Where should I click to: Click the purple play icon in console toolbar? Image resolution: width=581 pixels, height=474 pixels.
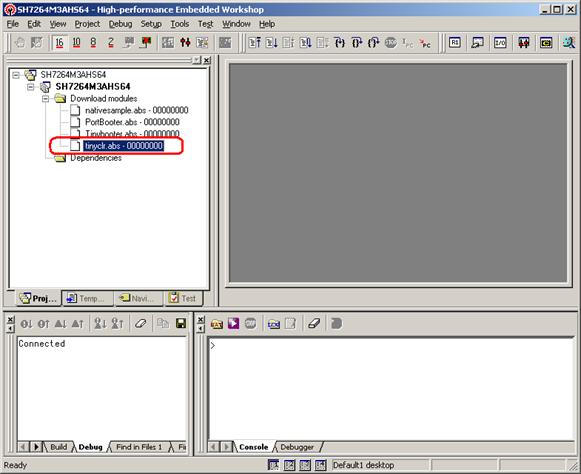pos(233,324)
